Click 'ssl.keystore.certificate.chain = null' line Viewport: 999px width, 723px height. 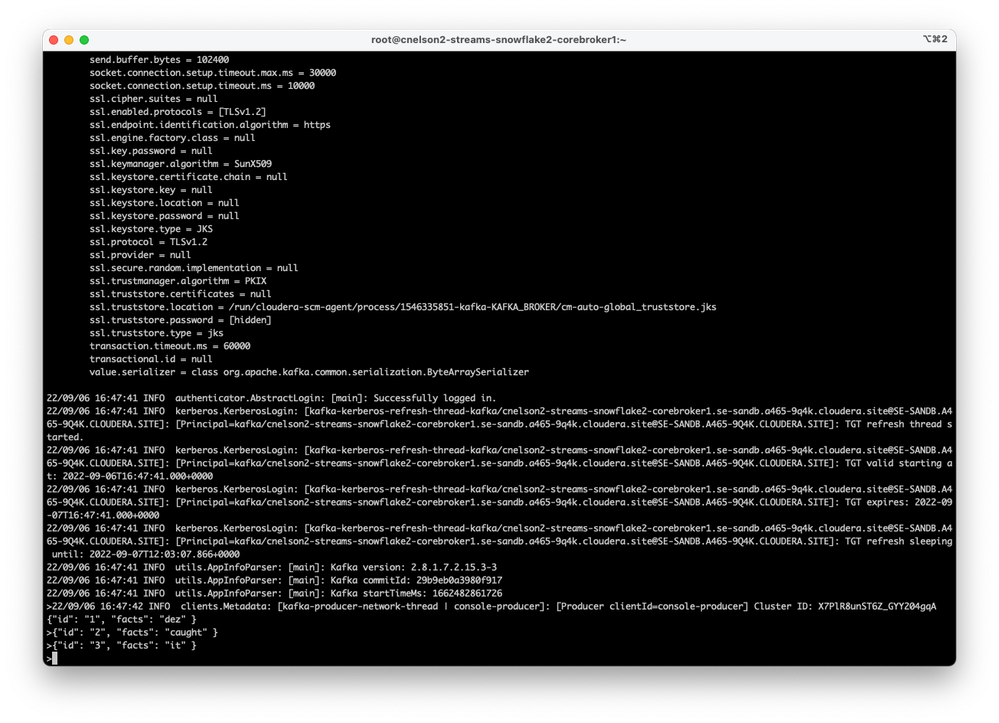coord(188,177)
